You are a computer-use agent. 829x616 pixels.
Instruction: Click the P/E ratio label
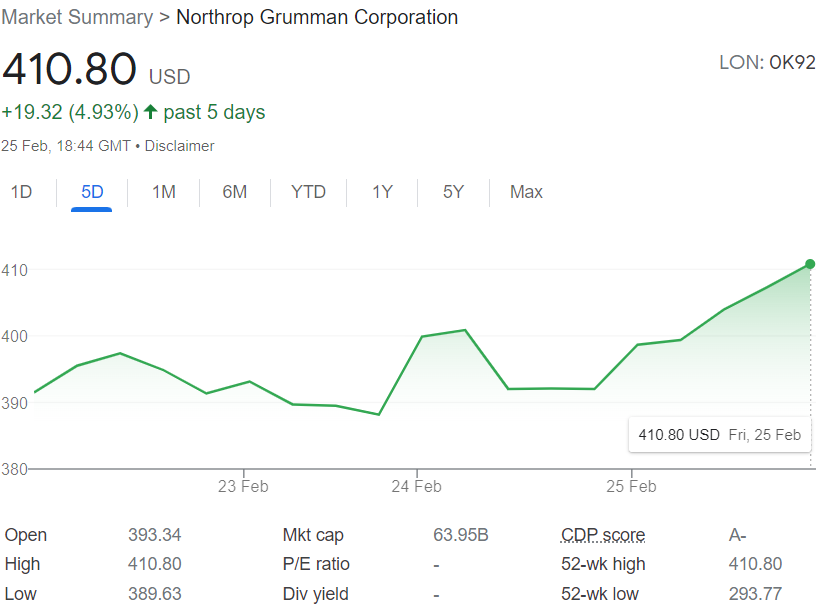pyautogui.click(x=316, y=564)
